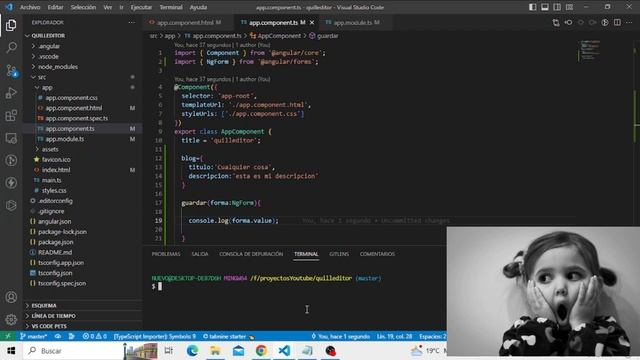Open the Search view in activity bar
This screenshot has height=360, width=640.
tap(11, 47)
